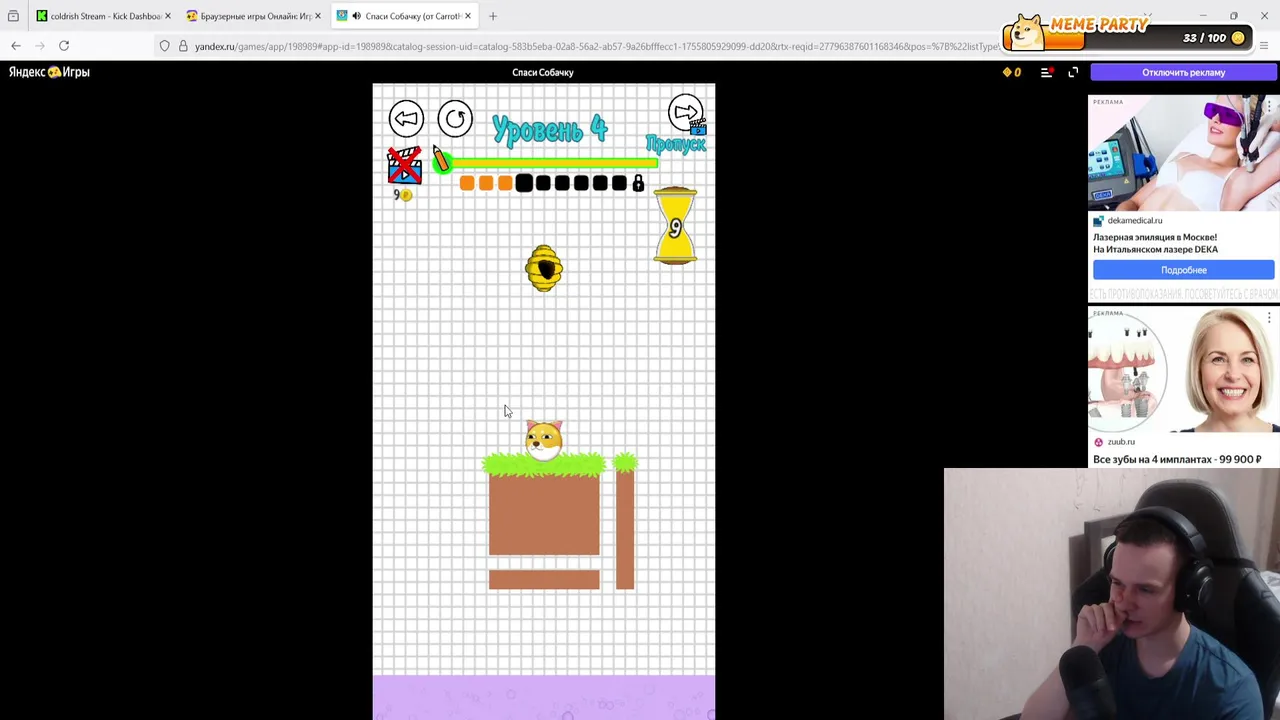The width and height of the screenshot is (1280, 720).
Task: Click the Все зубы на 4 имплантах text
Action: click(x=1177, y=459)
